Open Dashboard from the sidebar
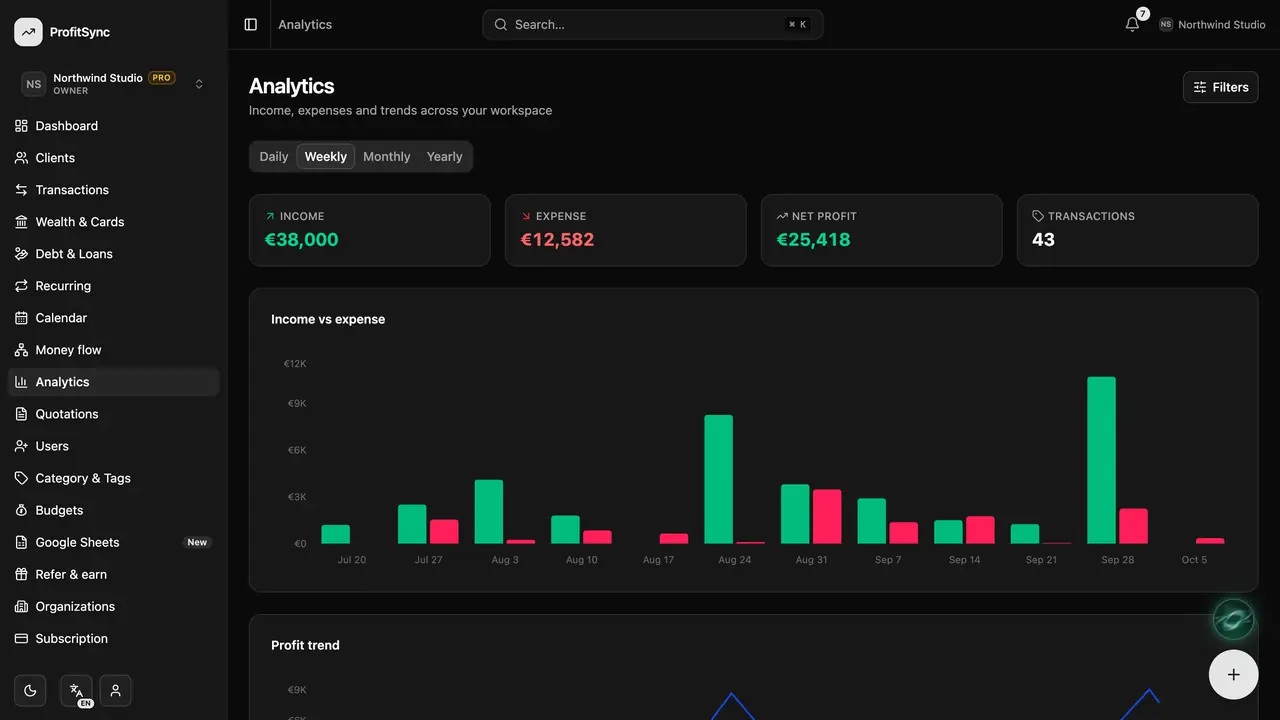The height and width of the screenshot is (720, 1280). tap(113, 126)
